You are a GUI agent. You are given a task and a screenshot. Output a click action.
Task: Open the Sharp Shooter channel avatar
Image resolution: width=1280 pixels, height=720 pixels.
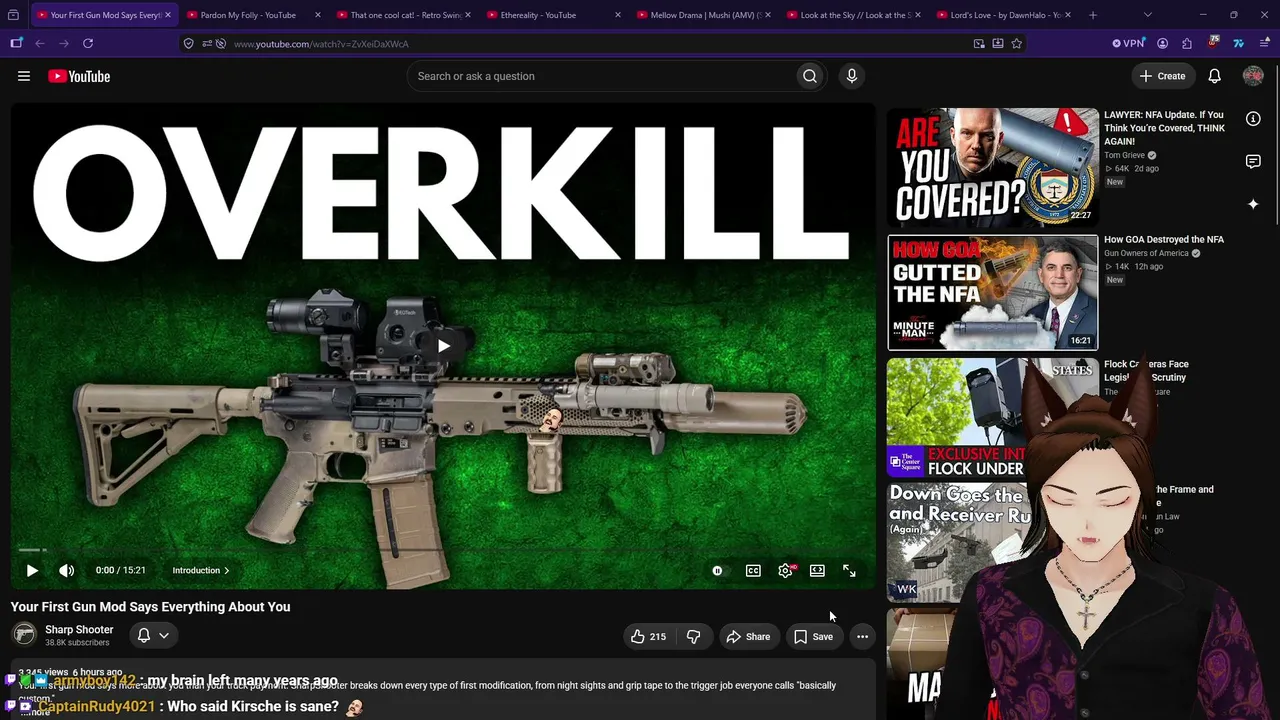coord(24,635)
